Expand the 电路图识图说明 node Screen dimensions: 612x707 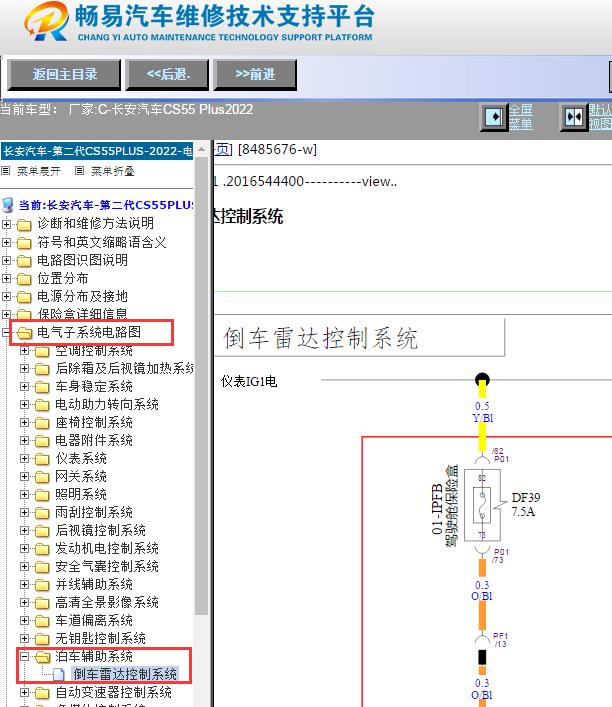coord(6,260)
